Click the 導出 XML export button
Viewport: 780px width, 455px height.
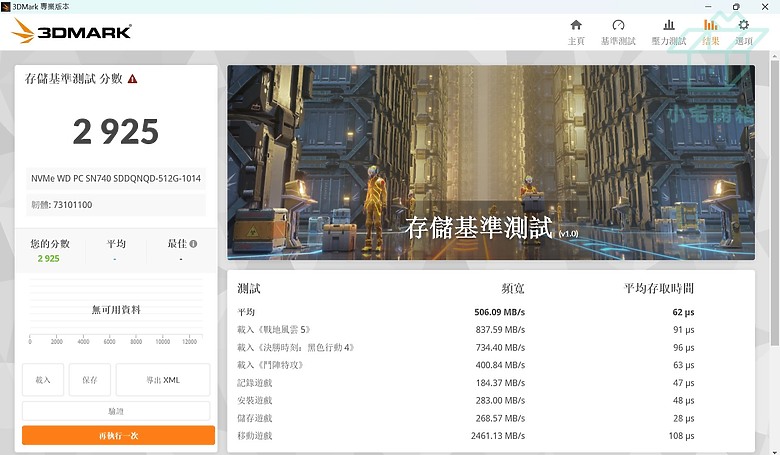pos(163,380)
